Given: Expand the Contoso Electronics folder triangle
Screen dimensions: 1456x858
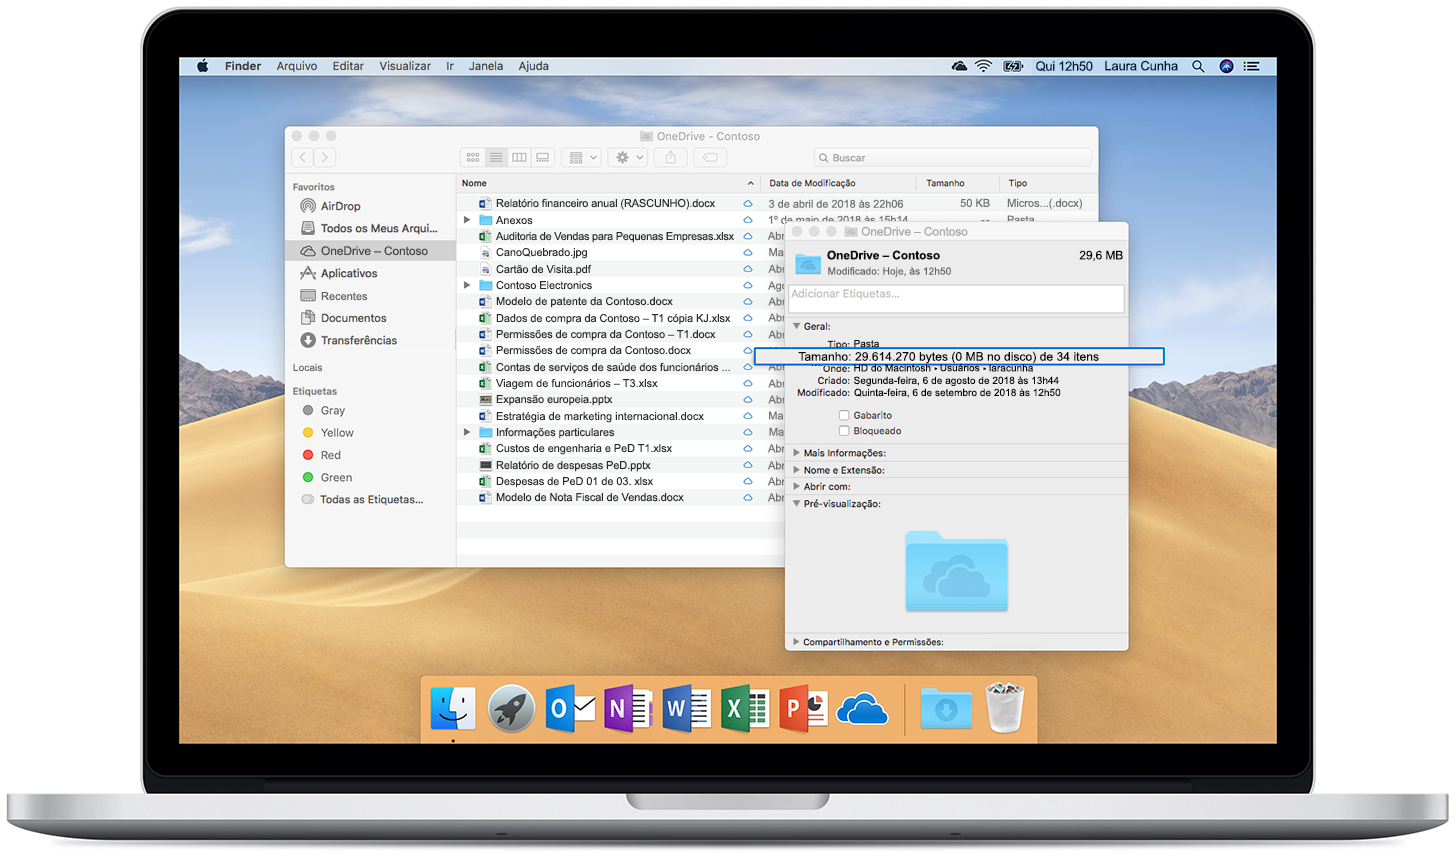Looking at the screenshot, I should [x=467, y=285].
